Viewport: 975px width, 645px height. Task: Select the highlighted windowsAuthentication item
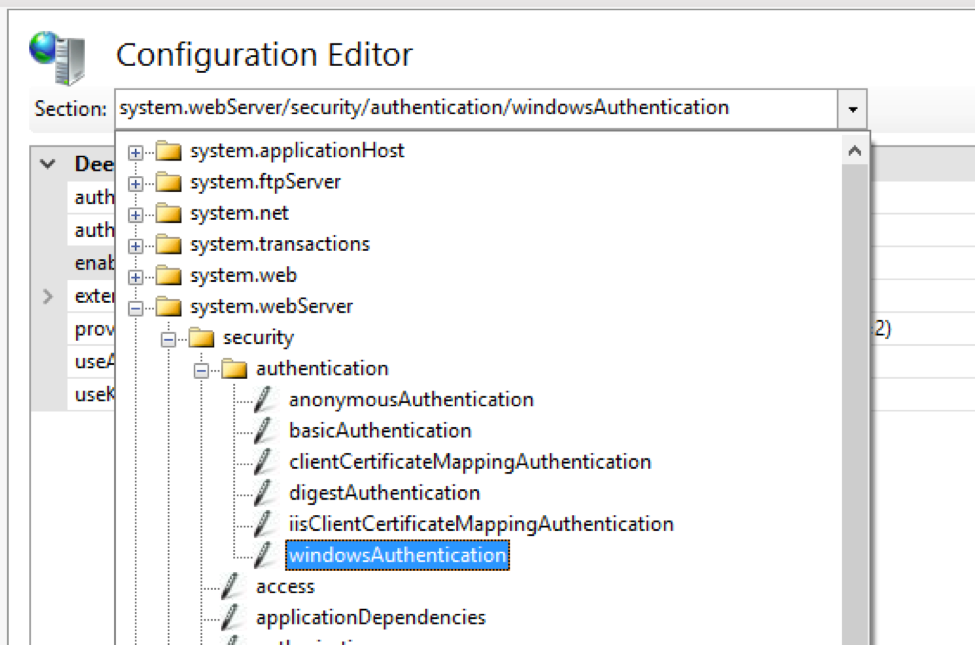pos(397,555)
